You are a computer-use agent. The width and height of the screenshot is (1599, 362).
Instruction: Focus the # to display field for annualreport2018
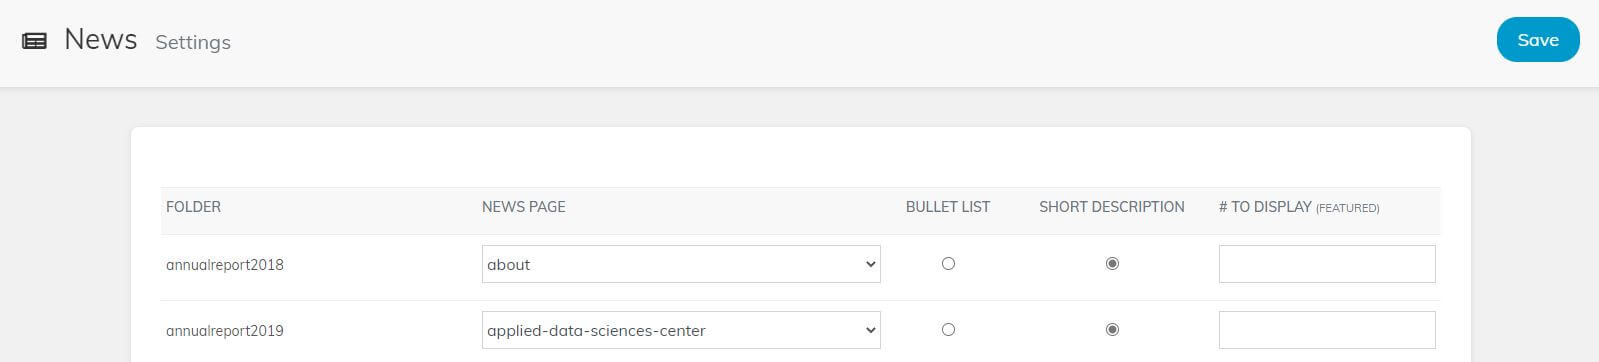click(1327, 264)
